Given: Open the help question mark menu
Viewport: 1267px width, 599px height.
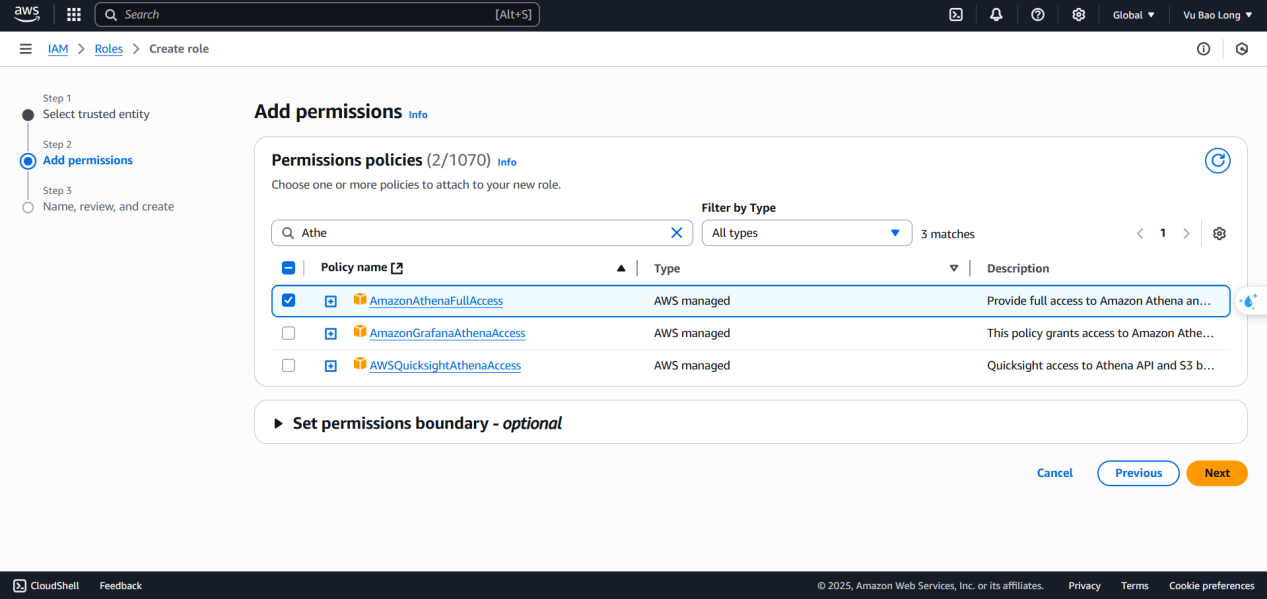Looking at the screenshot, I should (x=1038, y=15).
